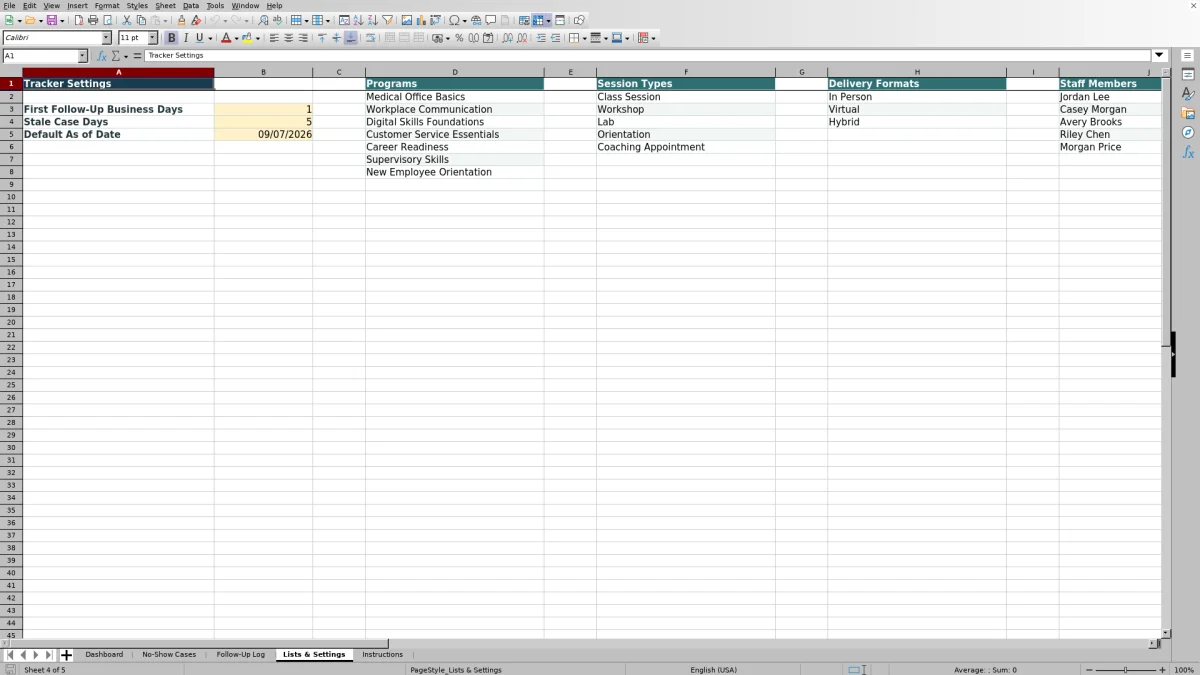This screenshot has height=675, width=1200.
Task: Open sidebar Gallery panel icon
Action: click(x=1188, y=113)
